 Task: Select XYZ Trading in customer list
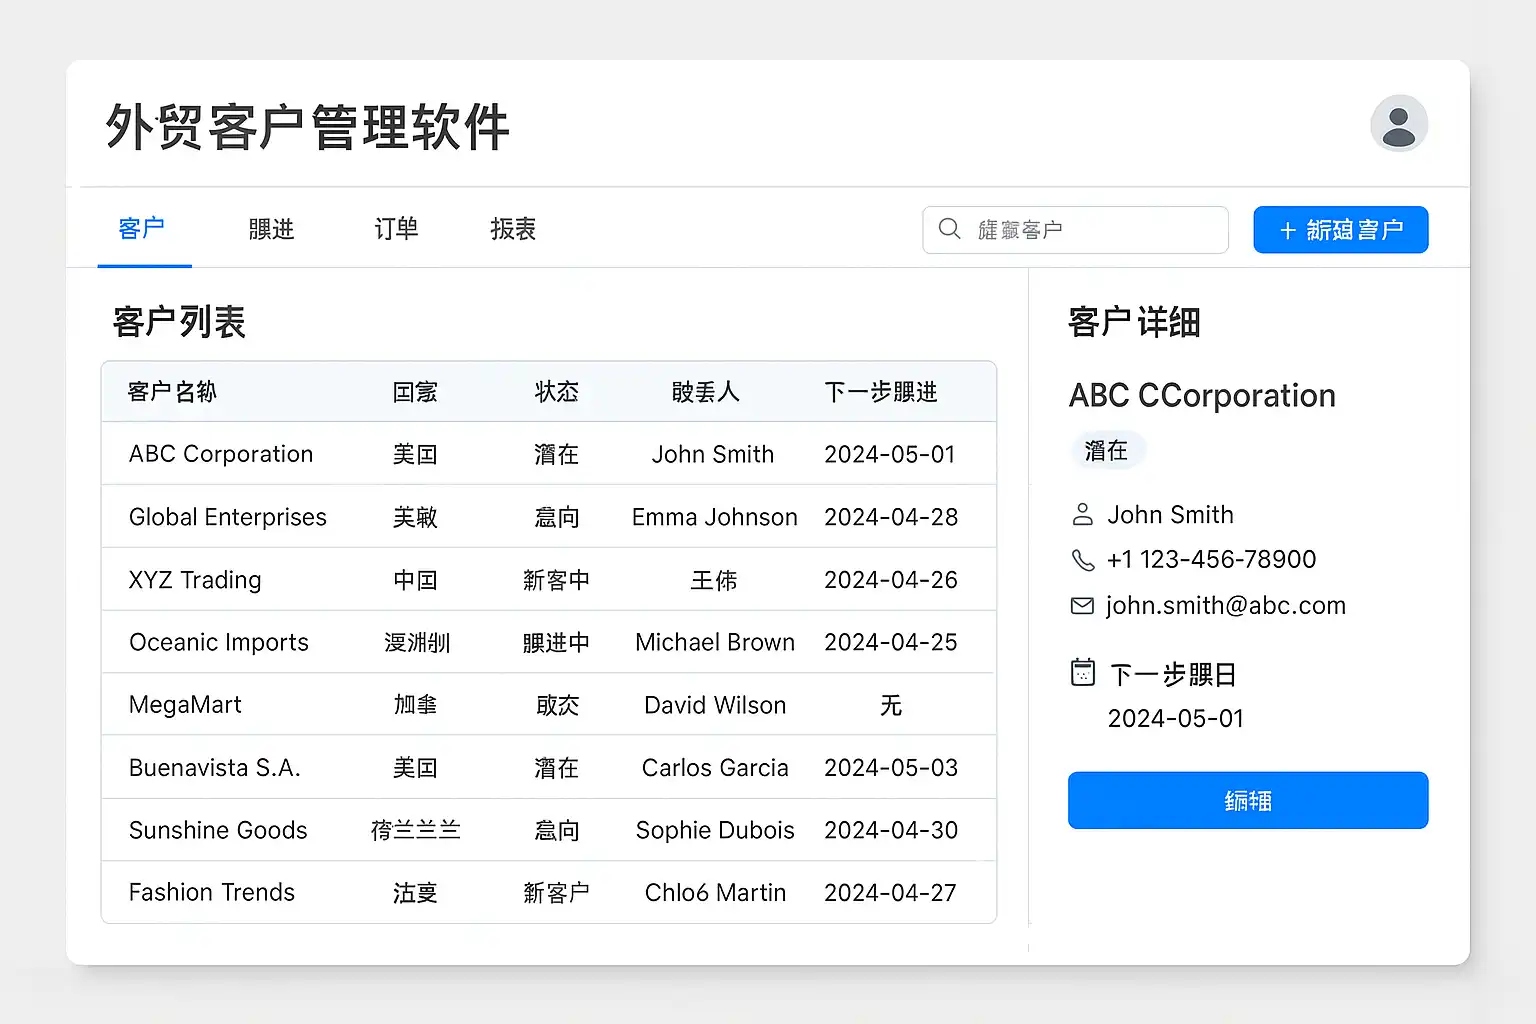195,580
